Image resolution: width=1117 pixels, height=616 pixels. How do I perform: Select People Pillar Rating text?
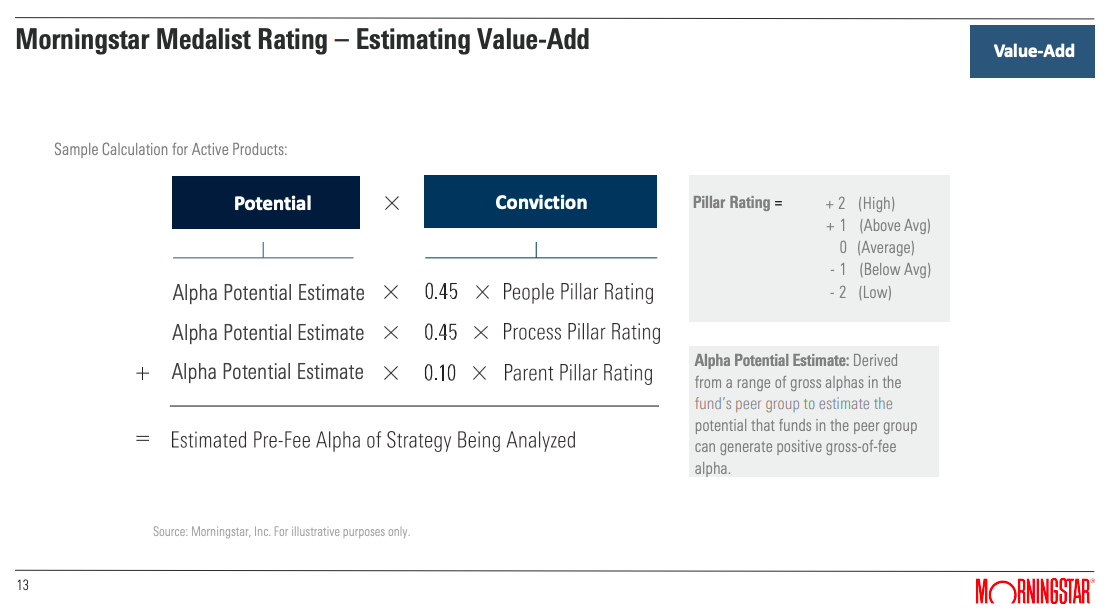(578, 292)
